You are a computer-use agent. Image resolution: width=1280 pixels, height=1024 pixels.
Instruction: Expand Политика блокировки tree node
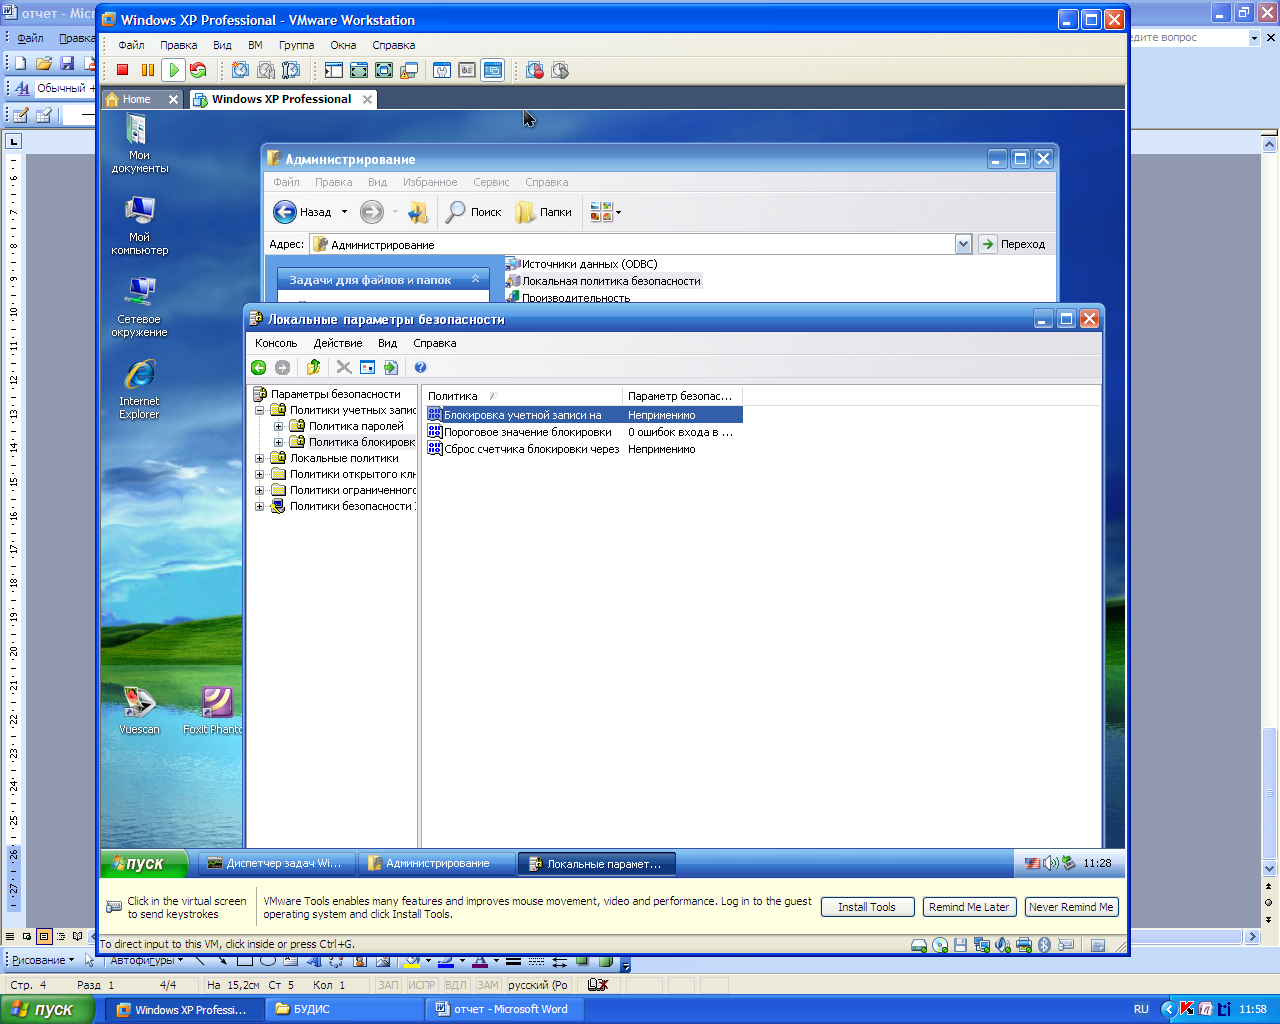tap(279, 442)
